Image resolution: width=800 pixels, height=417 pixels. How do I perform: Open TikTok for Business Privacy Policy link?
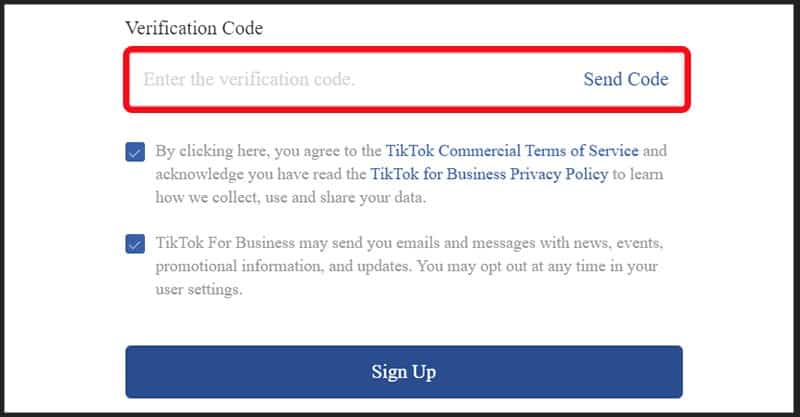pos(489,174)
